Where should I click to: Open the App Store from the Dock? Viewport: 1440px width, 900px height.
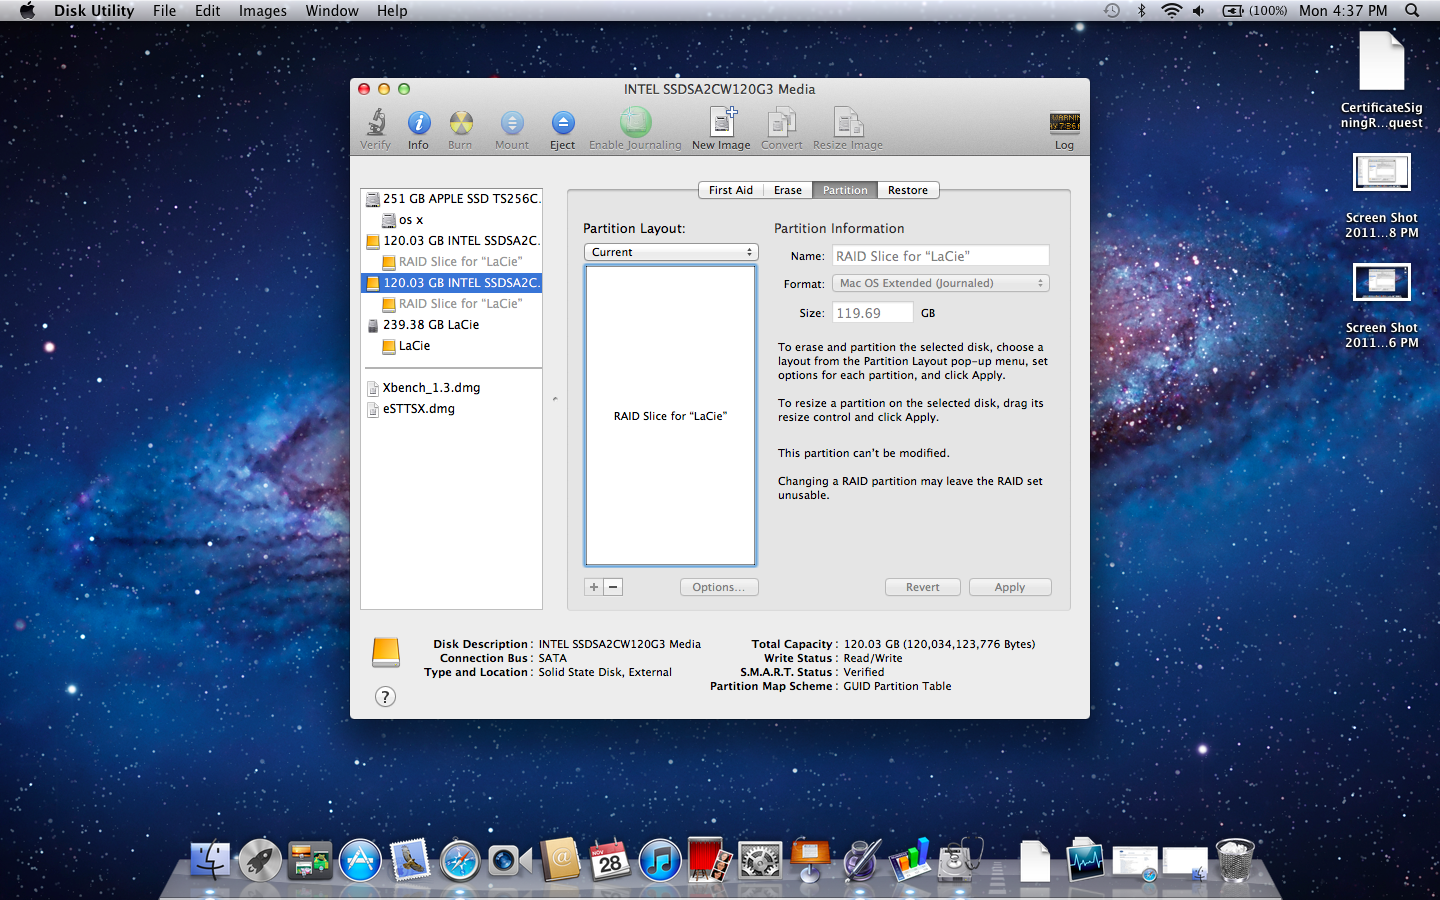(x=360, y=859)
